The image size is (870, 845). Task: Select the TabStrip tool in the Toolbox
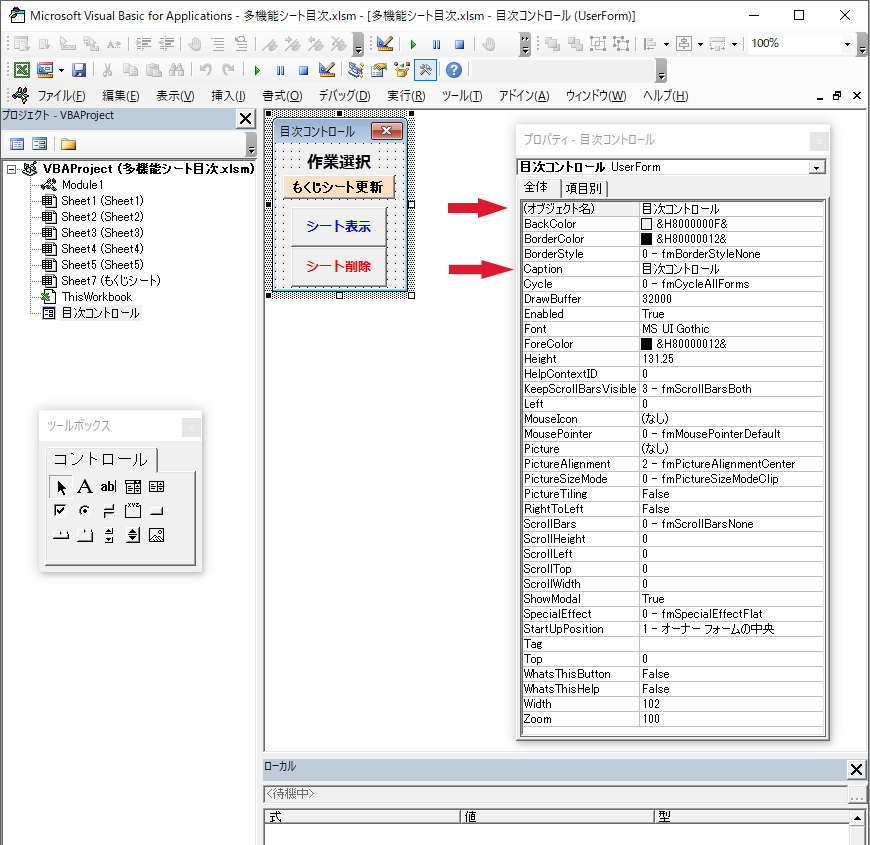pyautogui.click(x=60, y=535)
